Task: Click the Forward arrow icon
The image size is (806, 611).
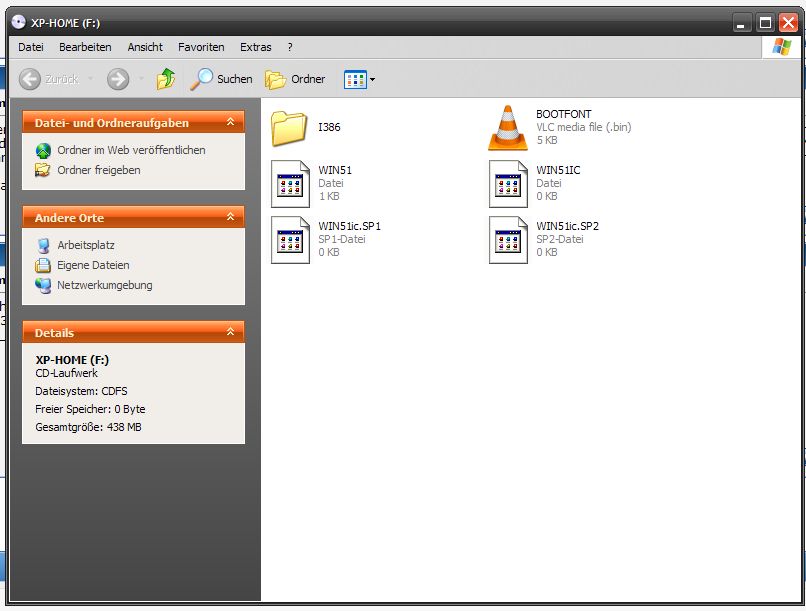Action: click(x=118, y=79)
